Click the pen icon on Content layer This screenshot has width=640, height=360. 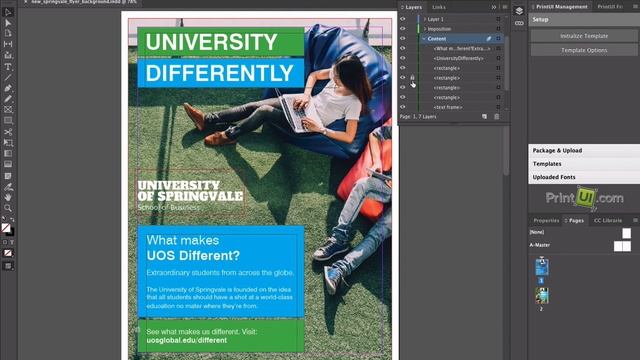489,39
